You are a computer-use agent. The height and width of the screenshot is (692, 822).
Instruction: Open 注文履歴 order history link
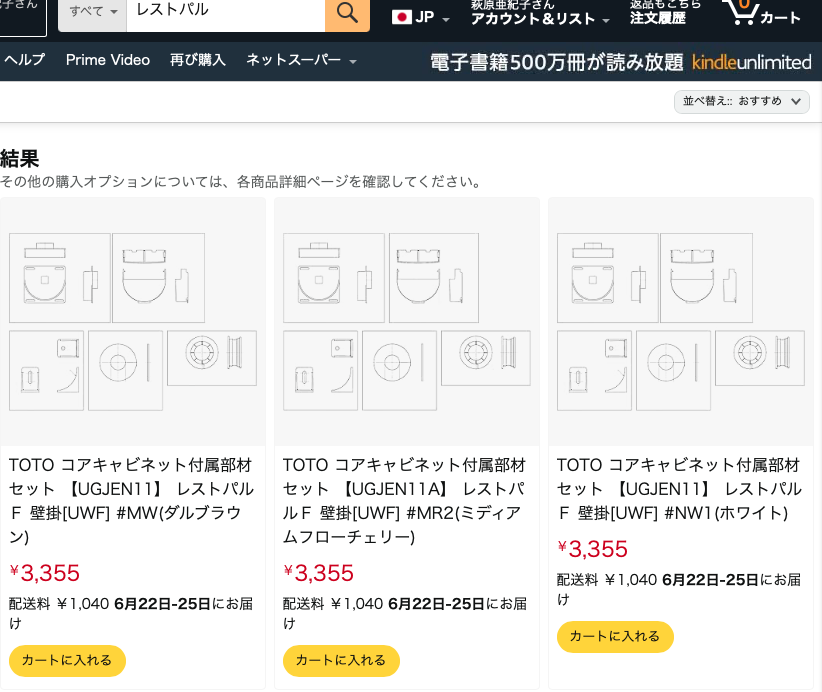[x=658, y=18]
